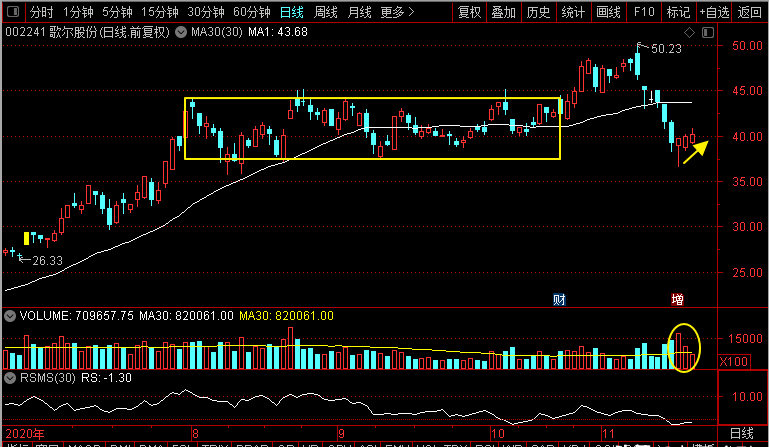
Task: Toggle the 复权 price adjustment button
Action: point(468,13)
